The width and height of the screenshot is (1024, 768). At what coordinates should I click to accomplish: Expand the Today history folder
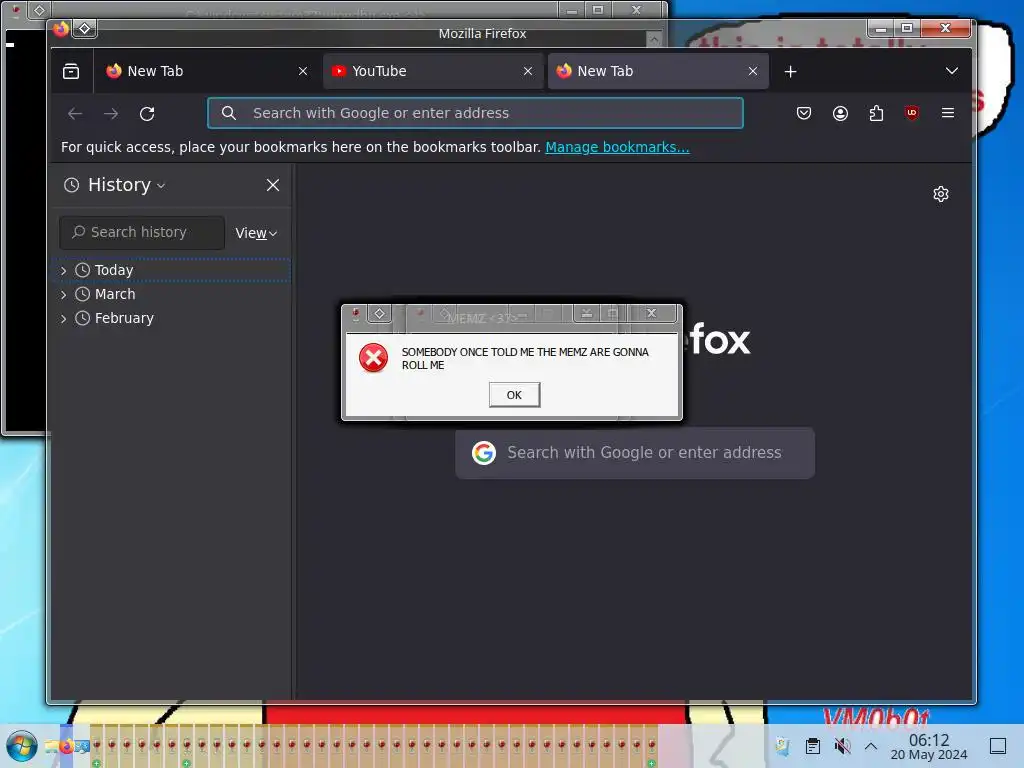(x=63, y=270)
